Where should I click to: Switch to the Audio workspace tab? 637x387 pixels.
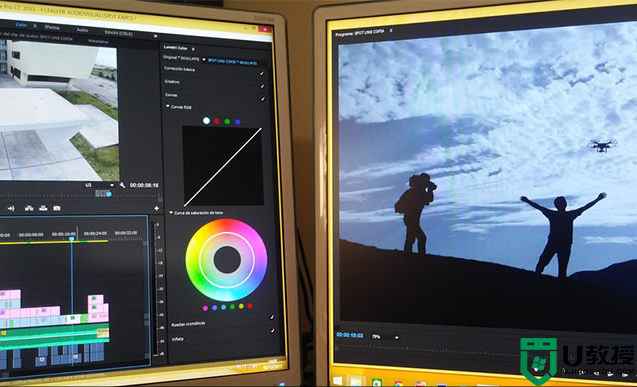click(82, 30)
